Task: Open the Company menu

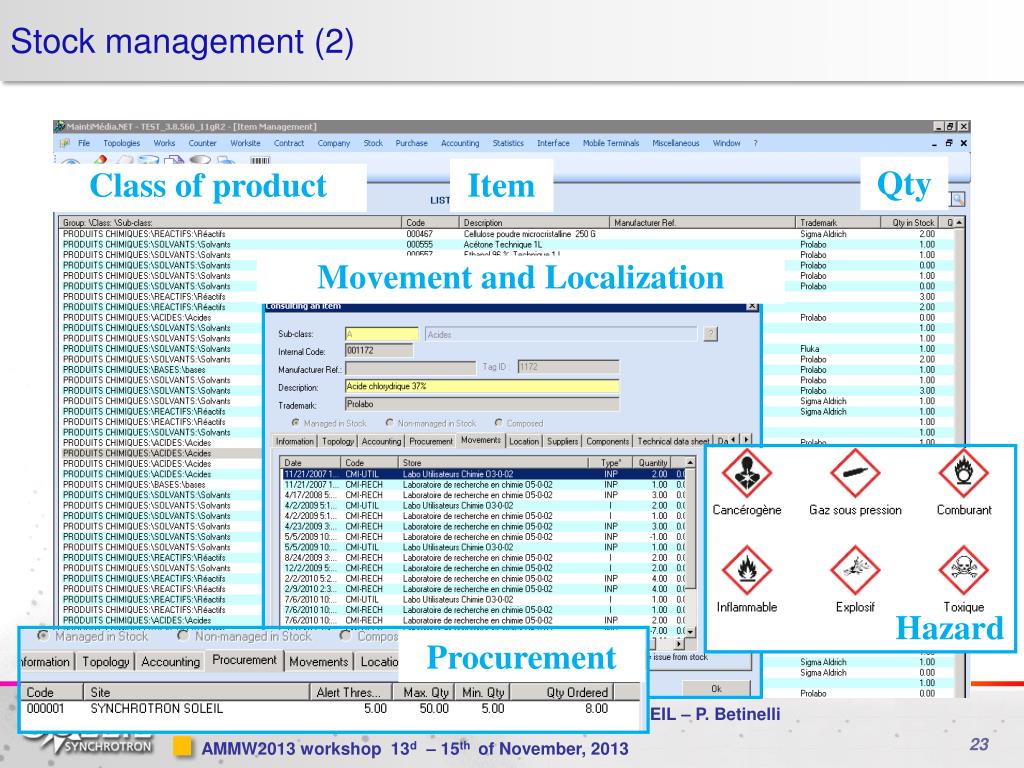Action: 334,143
